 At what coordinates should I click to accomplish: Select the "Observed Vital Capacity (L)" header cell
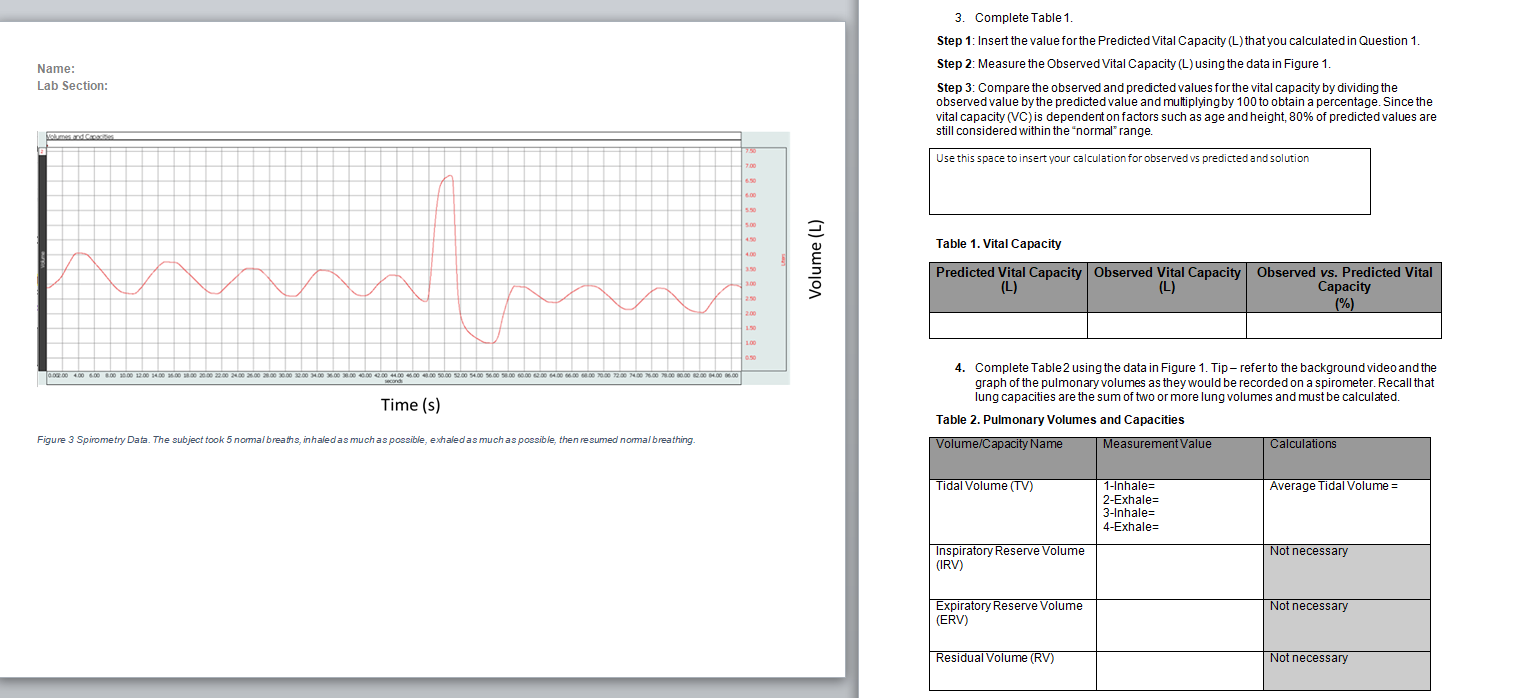(x=1166, y=287)
